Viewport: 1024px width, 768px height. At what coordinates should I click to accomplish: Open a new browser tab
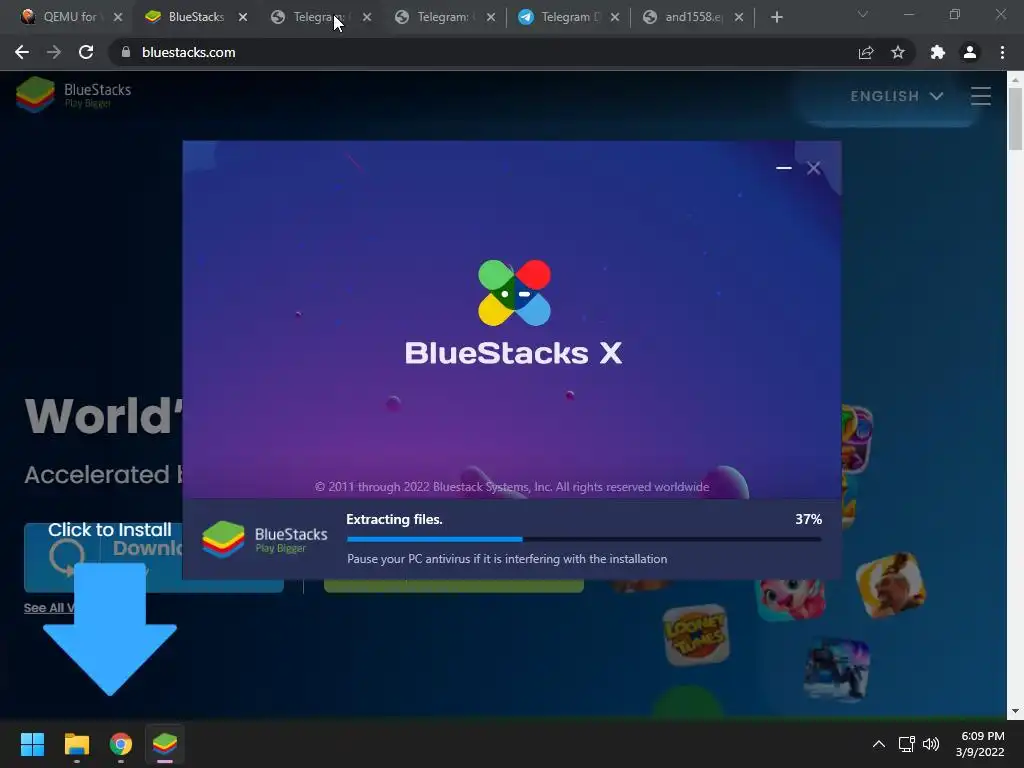[x=776, y=17]
